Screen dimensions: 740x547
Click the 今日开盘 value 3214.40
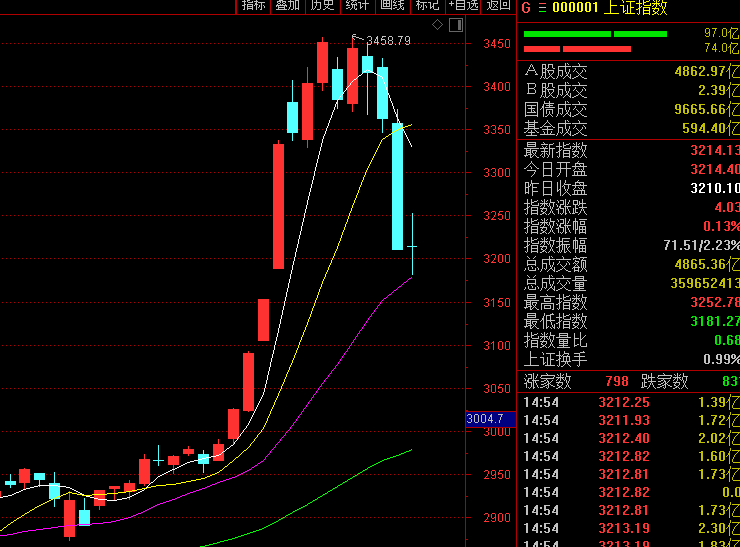point(715,169)
